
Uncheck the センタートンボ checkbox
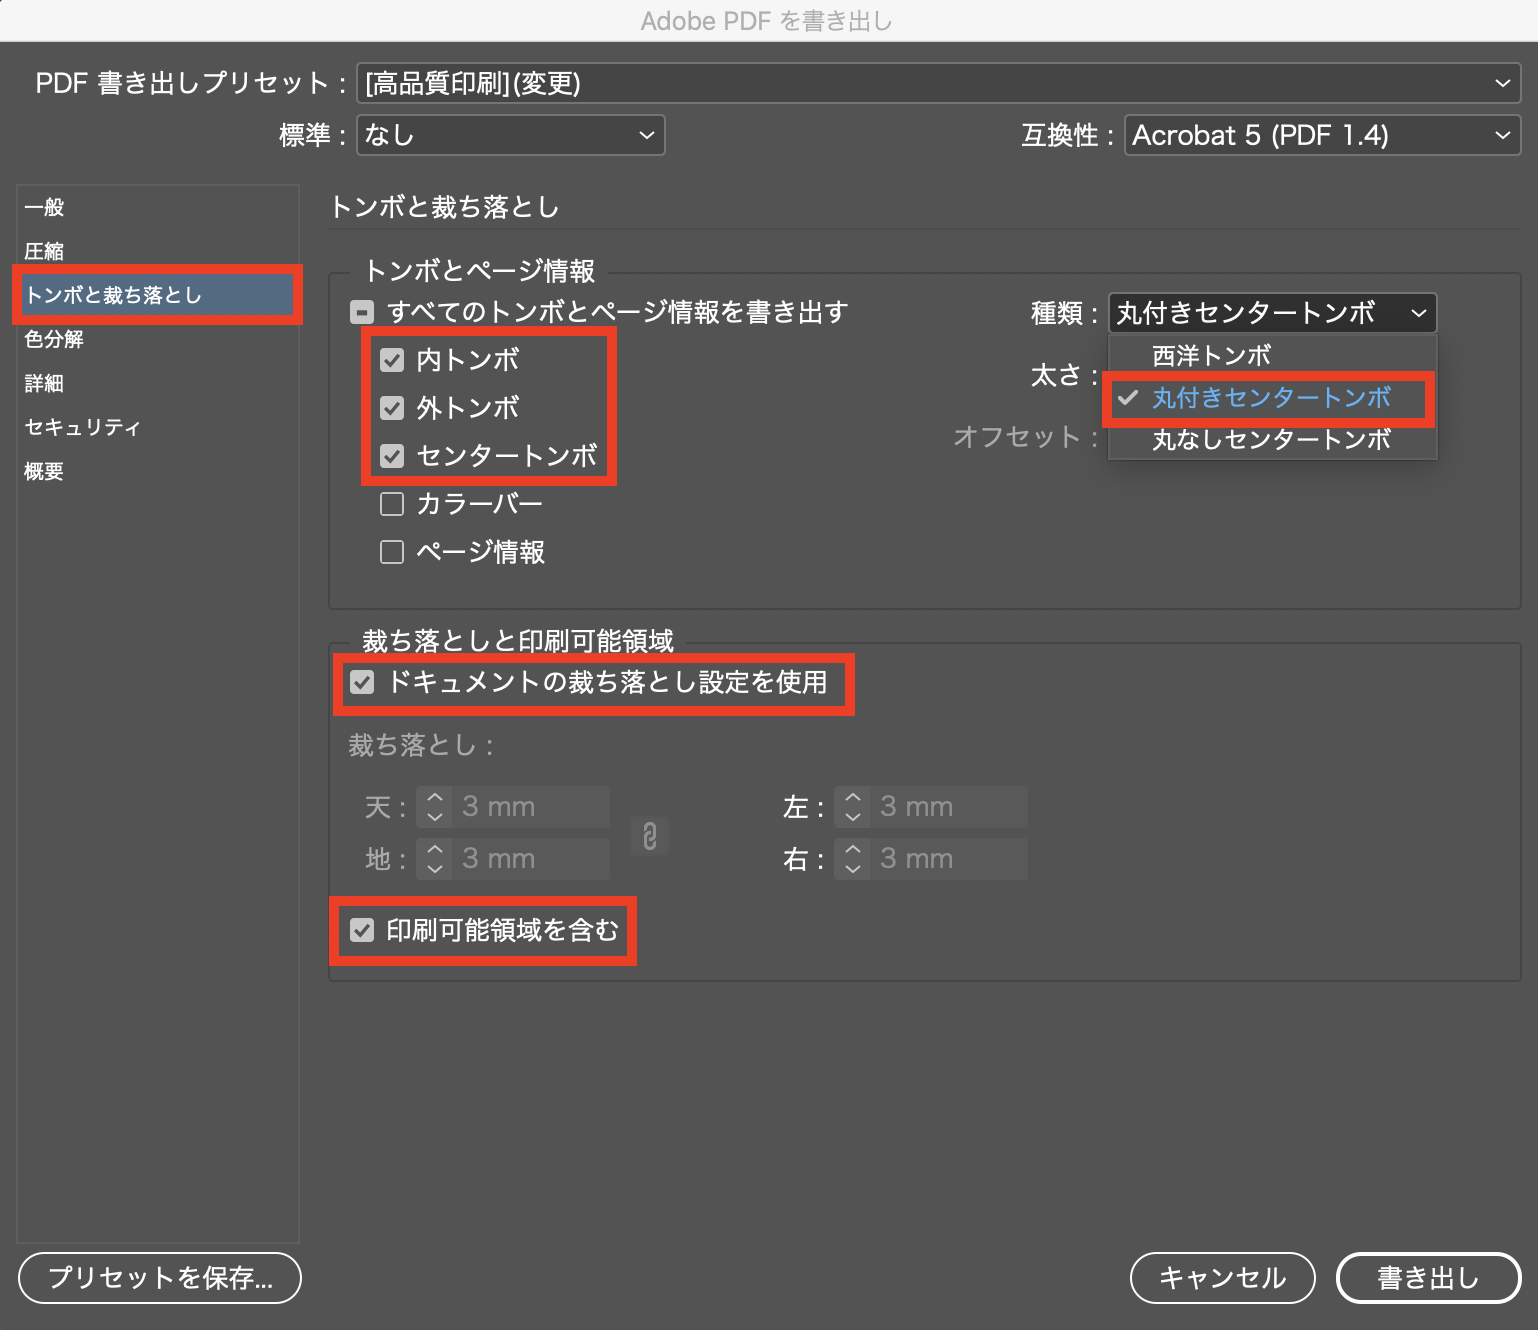pos(392,456)
